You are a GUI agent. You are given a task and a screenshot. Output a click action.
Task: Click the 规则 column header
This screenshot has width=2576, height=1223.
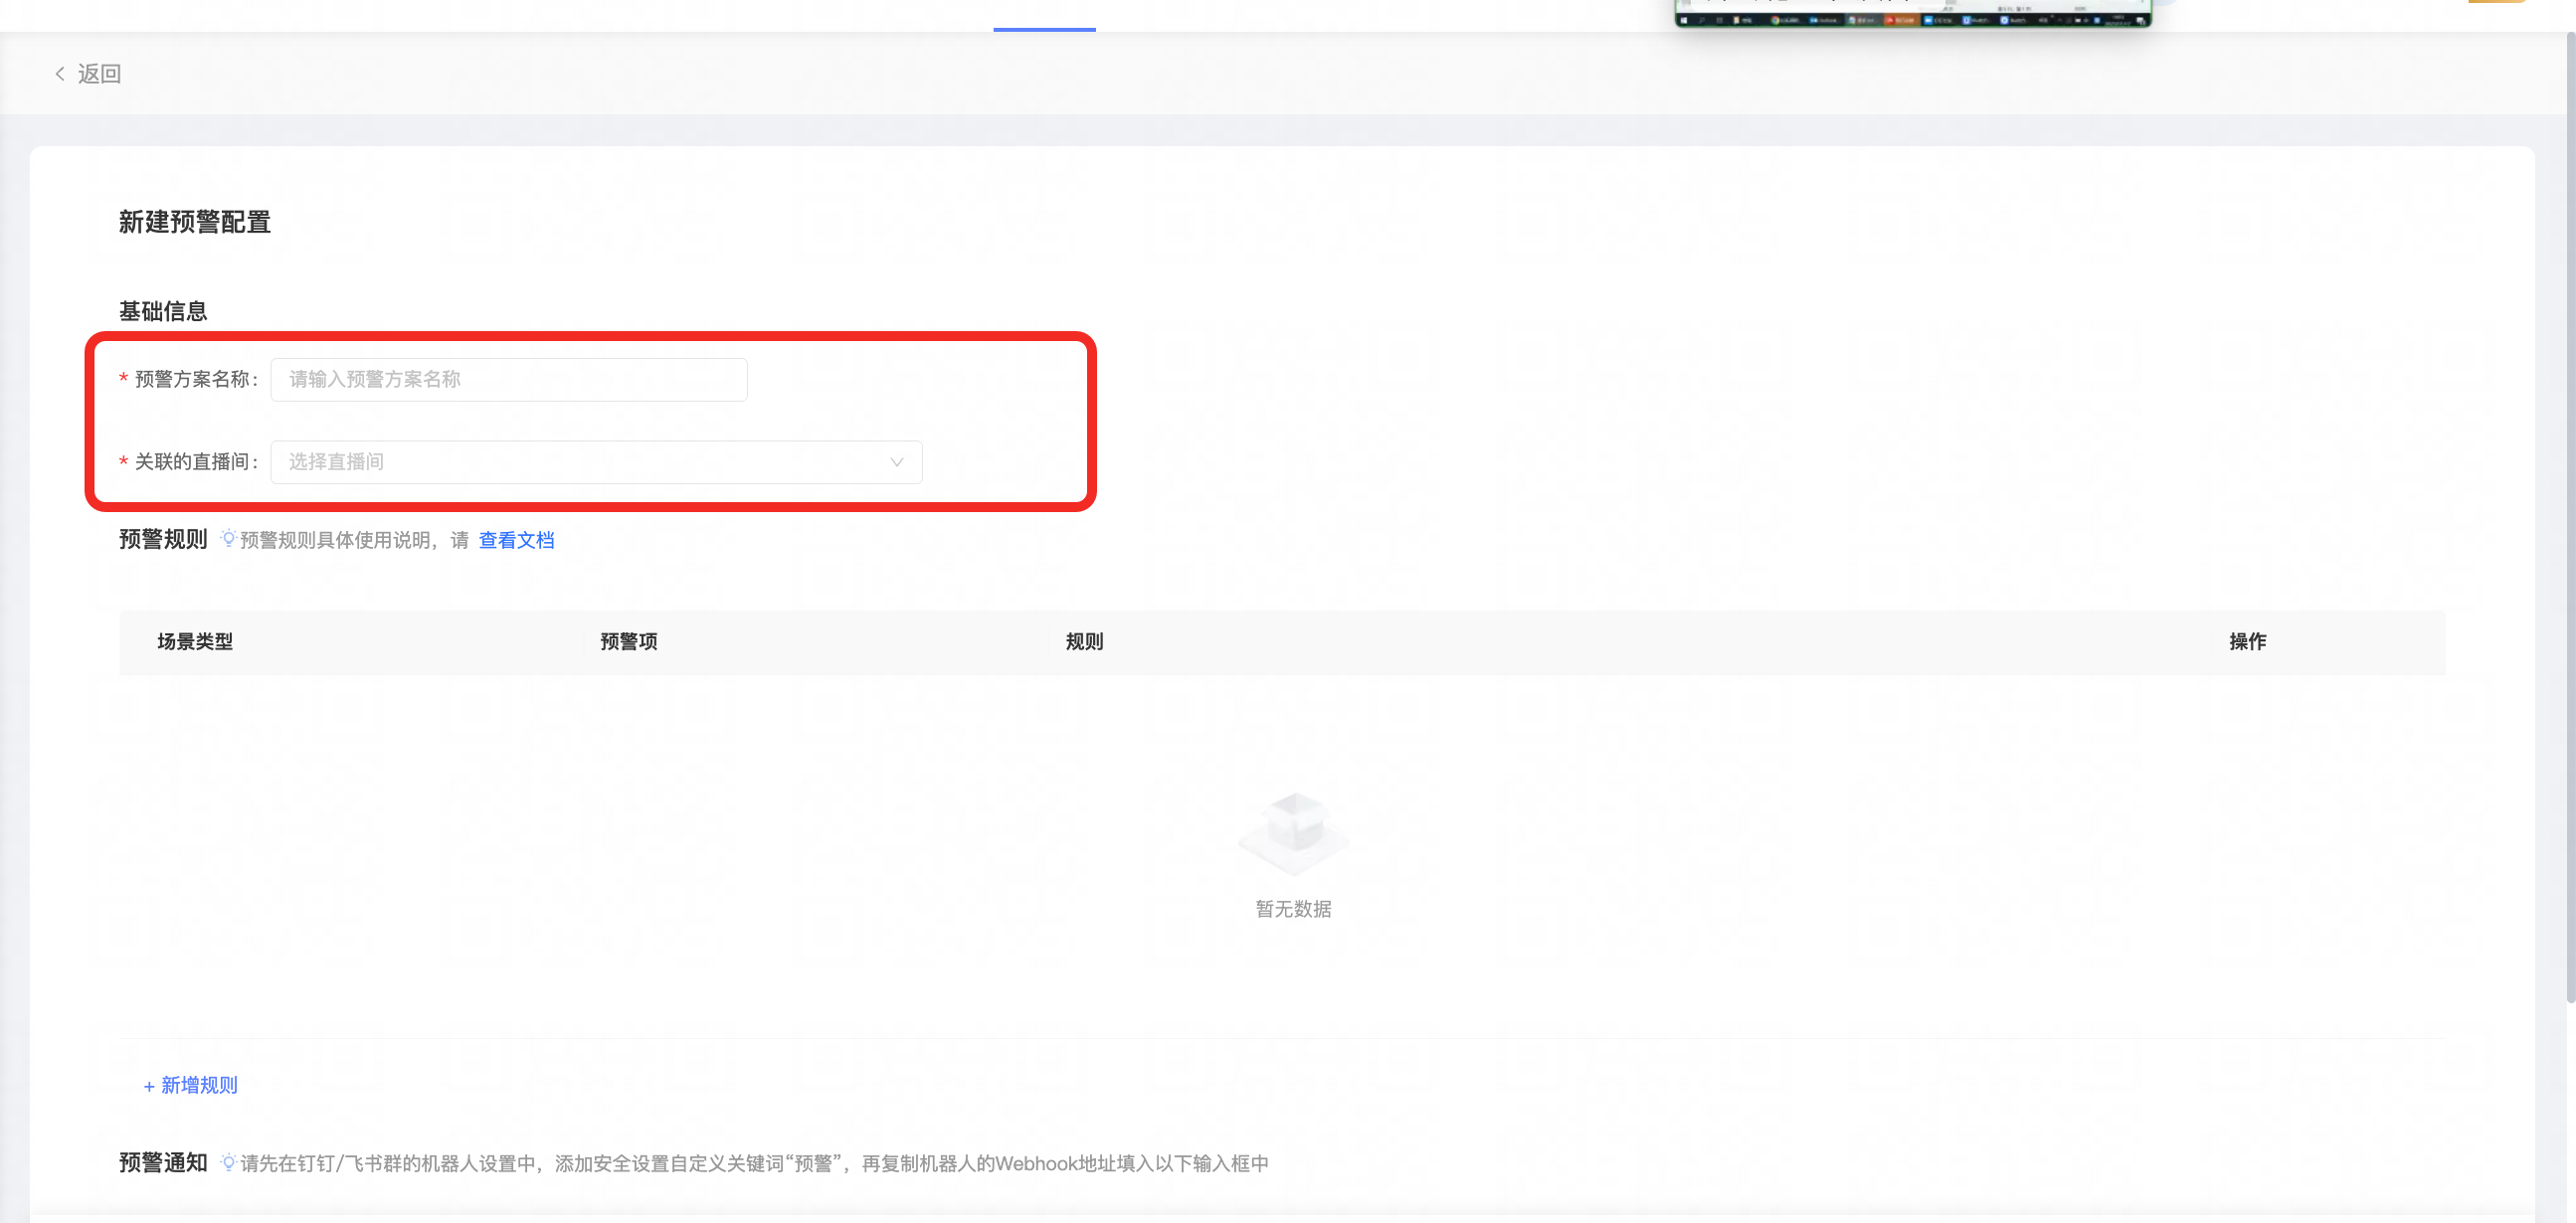click(1084, 642)
